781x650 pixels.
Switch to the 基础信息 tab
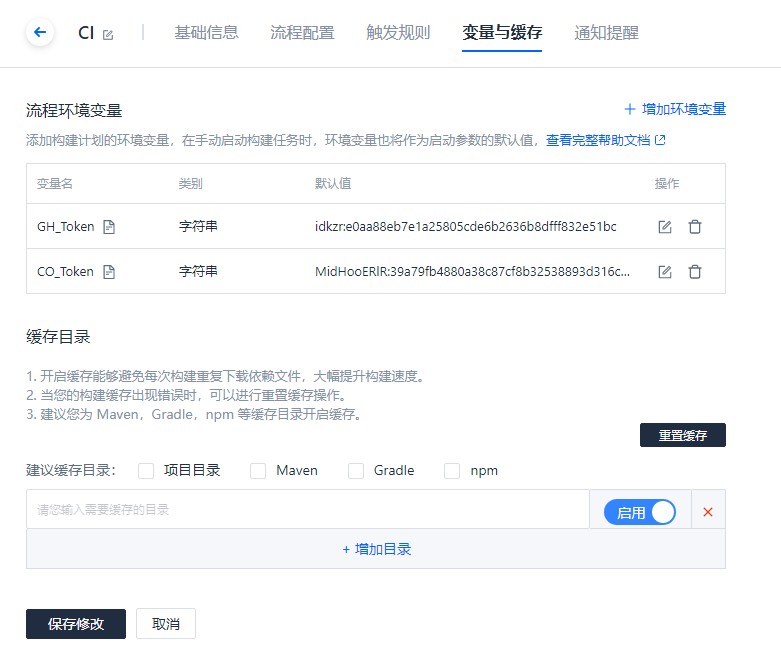(x=206, y=33)
